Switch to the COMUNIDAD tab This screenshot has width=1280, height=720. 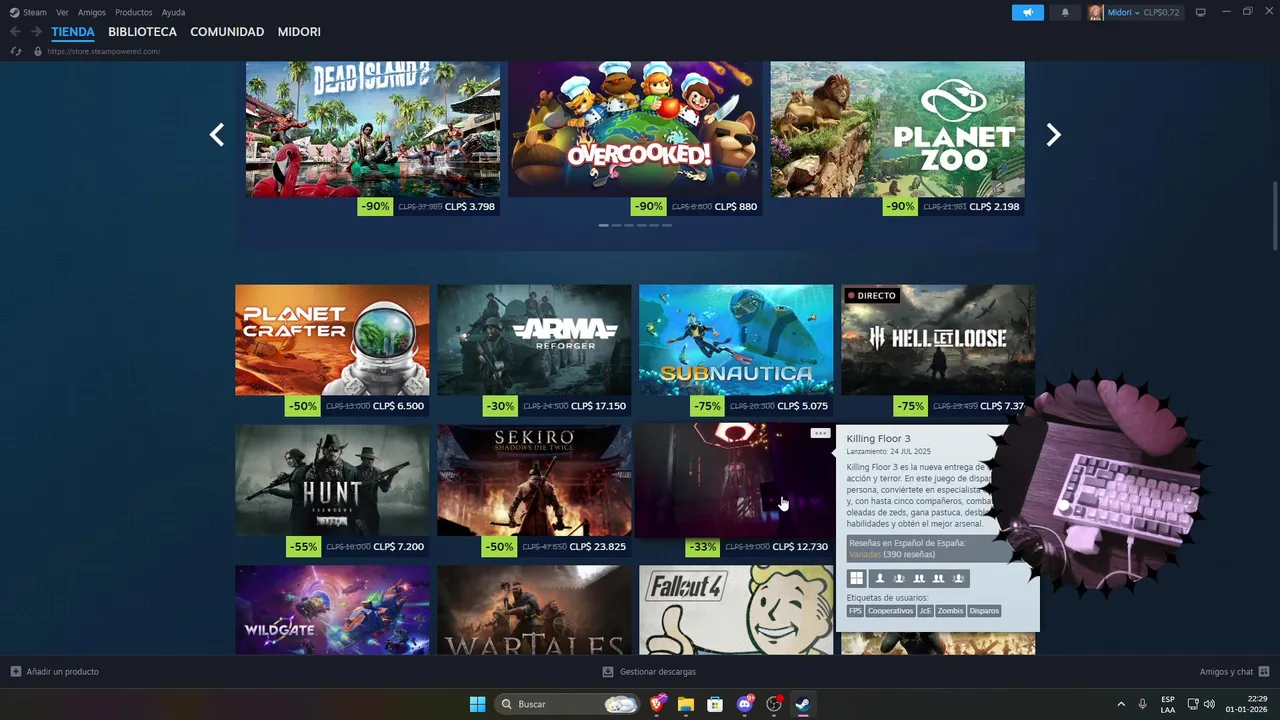(227, 32)
